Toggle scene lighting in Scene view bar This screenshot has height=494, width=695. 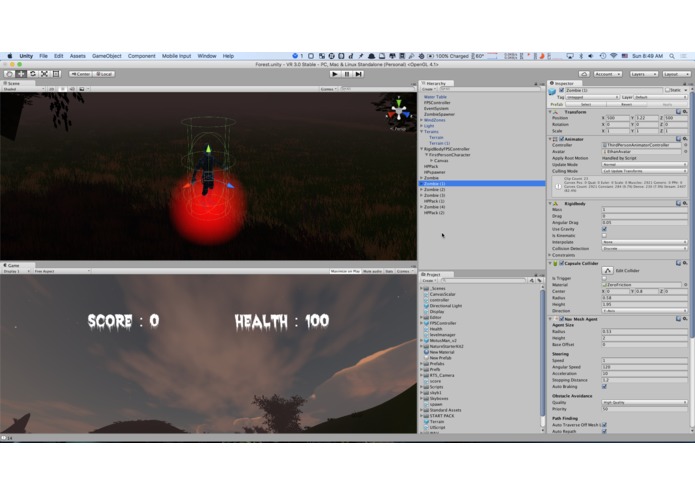(62, 89)
